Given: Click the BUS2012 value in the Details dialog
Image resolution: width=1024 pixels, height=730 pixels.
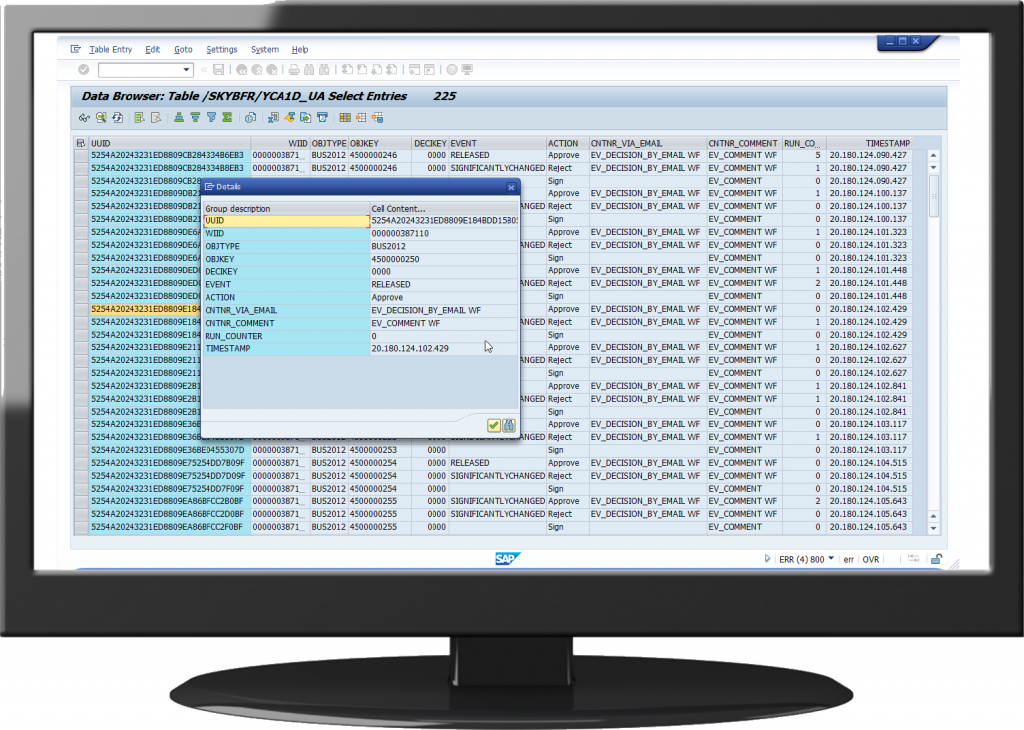Looking at the screenshot, I should 389,246.
